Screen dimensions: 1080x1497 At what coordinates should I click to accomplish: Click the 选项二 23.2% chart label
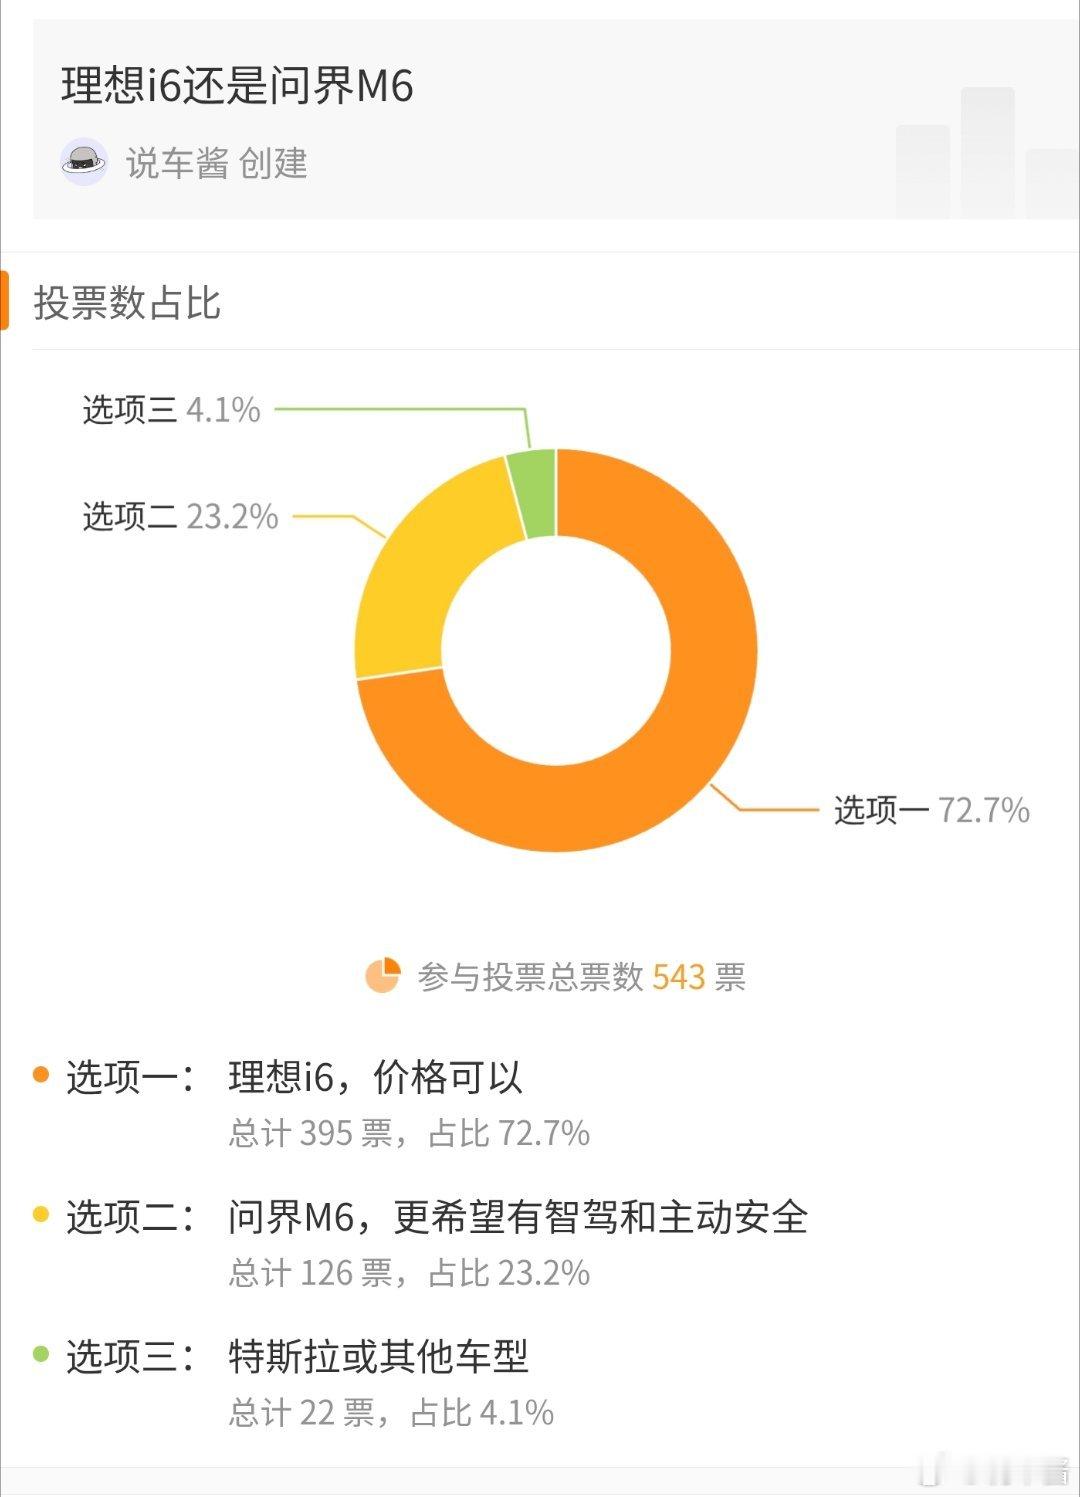[180, 518]
